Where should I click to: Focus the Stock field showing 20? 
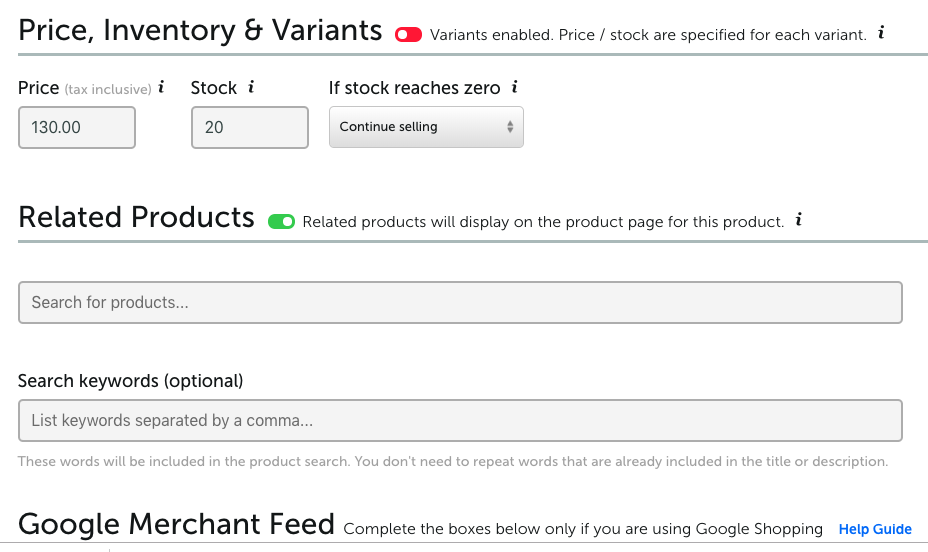point(250,127)
